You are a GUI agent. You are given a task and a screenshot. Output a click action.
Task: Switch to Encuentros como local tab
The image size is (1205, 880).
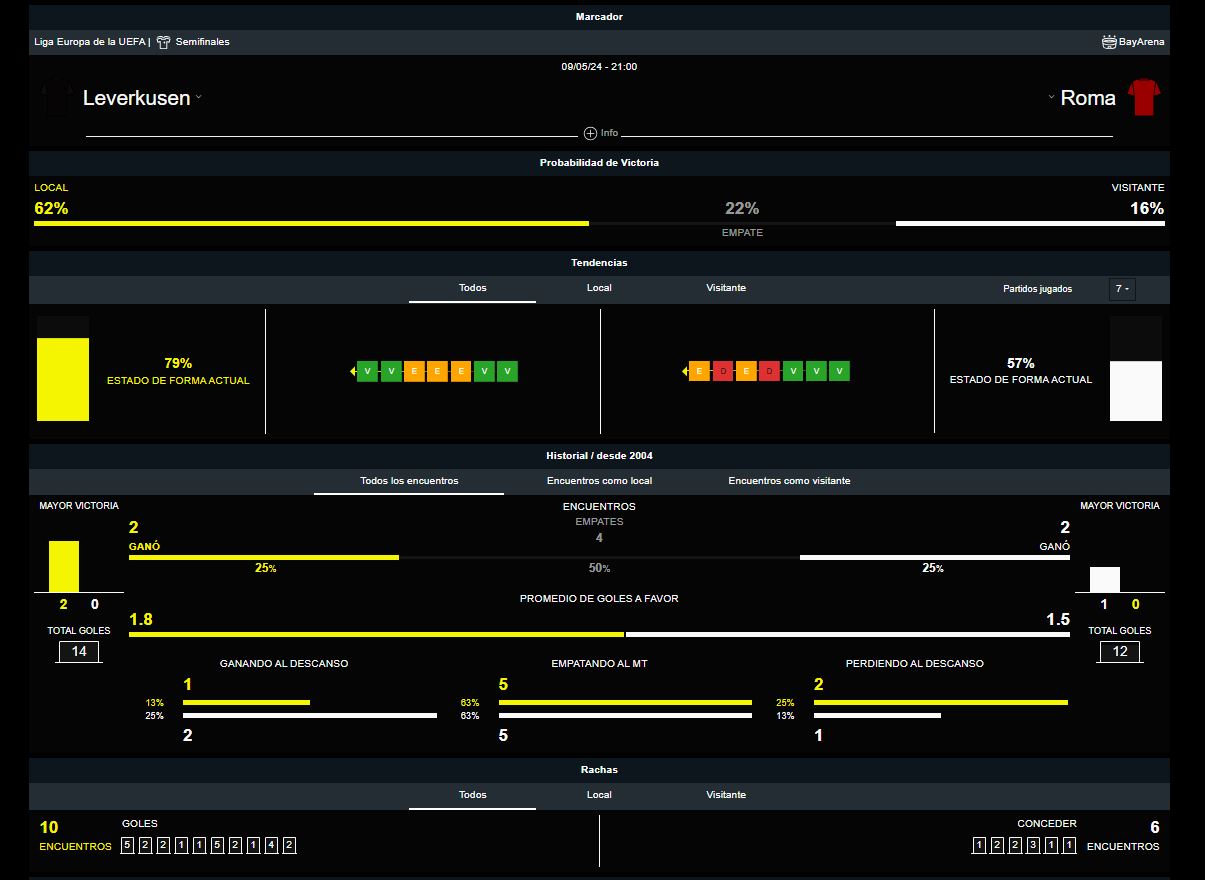coord(599,481)
